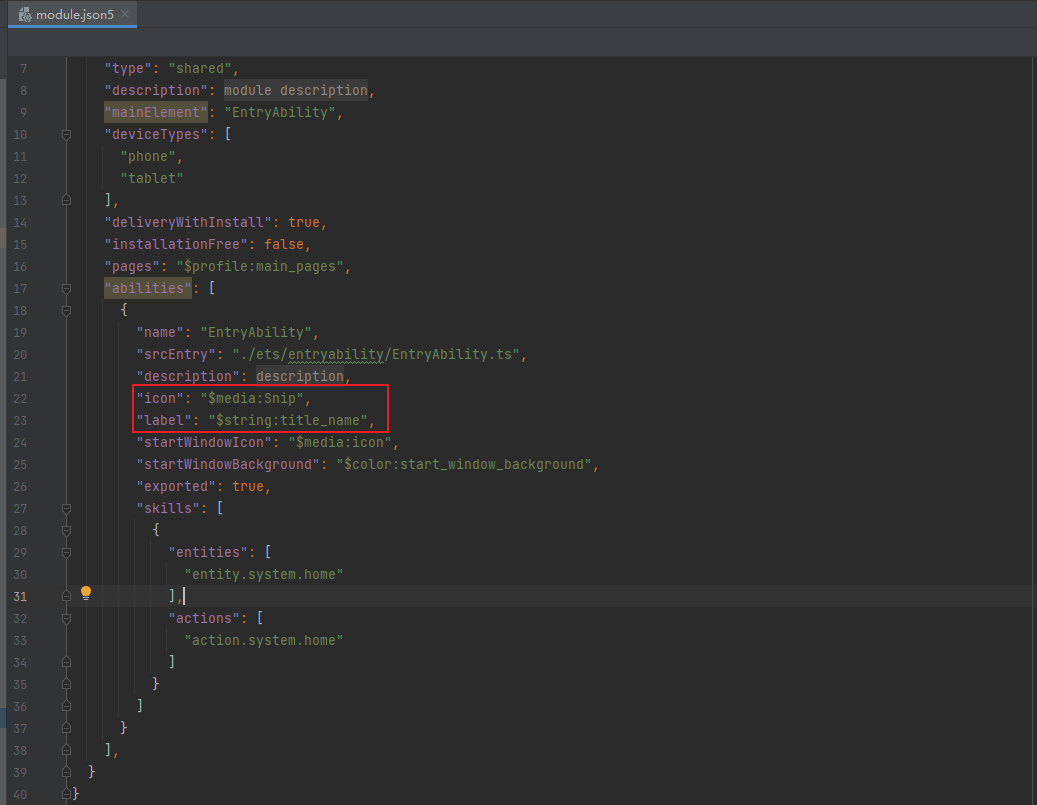Click the false value on line 15
This screenshot has height=805, width=1037.
pos(284,245)
